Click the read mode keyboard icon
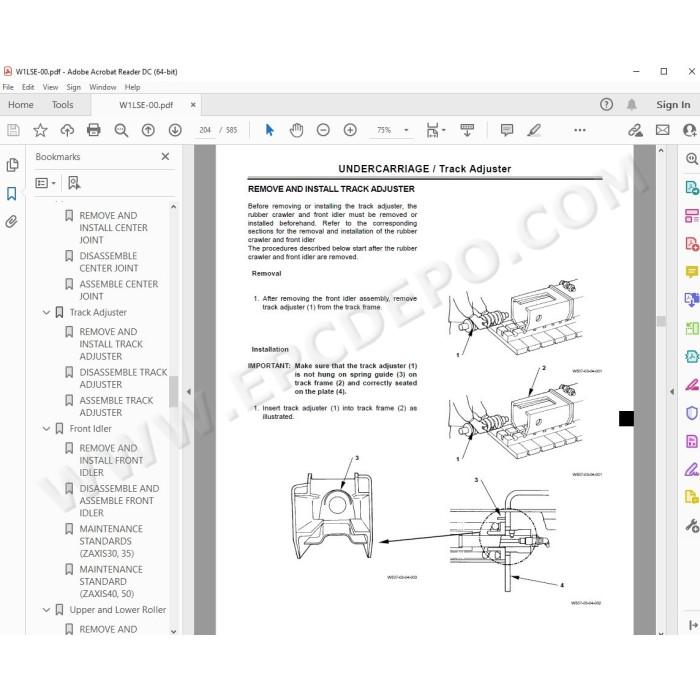This screenshot has width=700, height=700. coord(467,130)
